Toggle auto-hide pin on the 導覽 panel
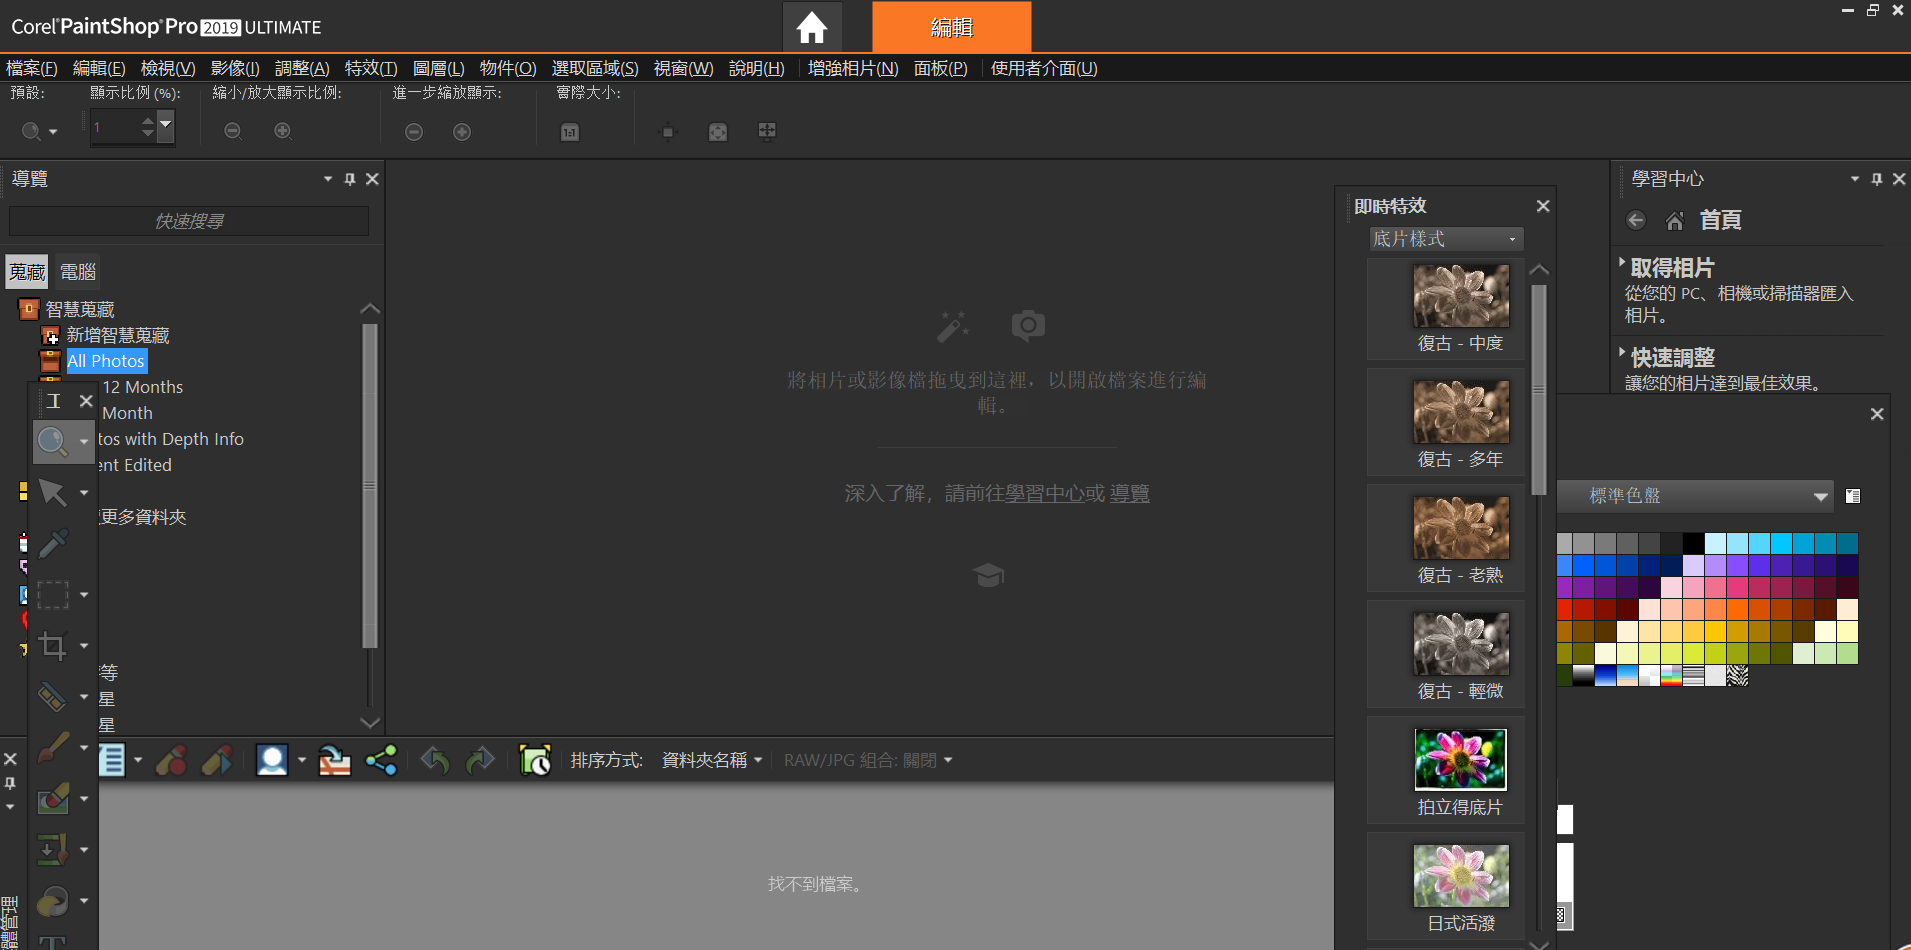This screenshot has height=950, width=1911. pyautogui.click(x=349, y=178)
